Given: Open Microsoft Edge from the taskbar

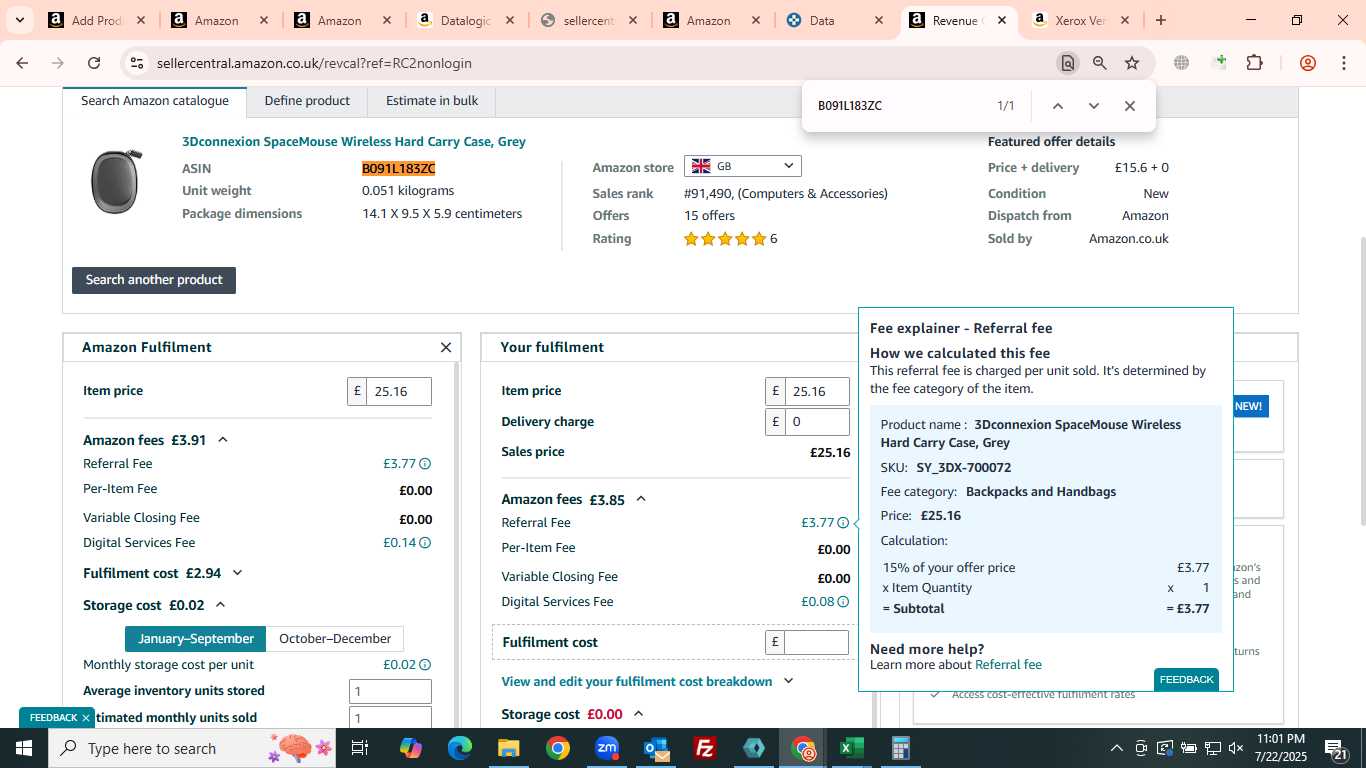Looking at the screenshot, I should pos(459,748).
